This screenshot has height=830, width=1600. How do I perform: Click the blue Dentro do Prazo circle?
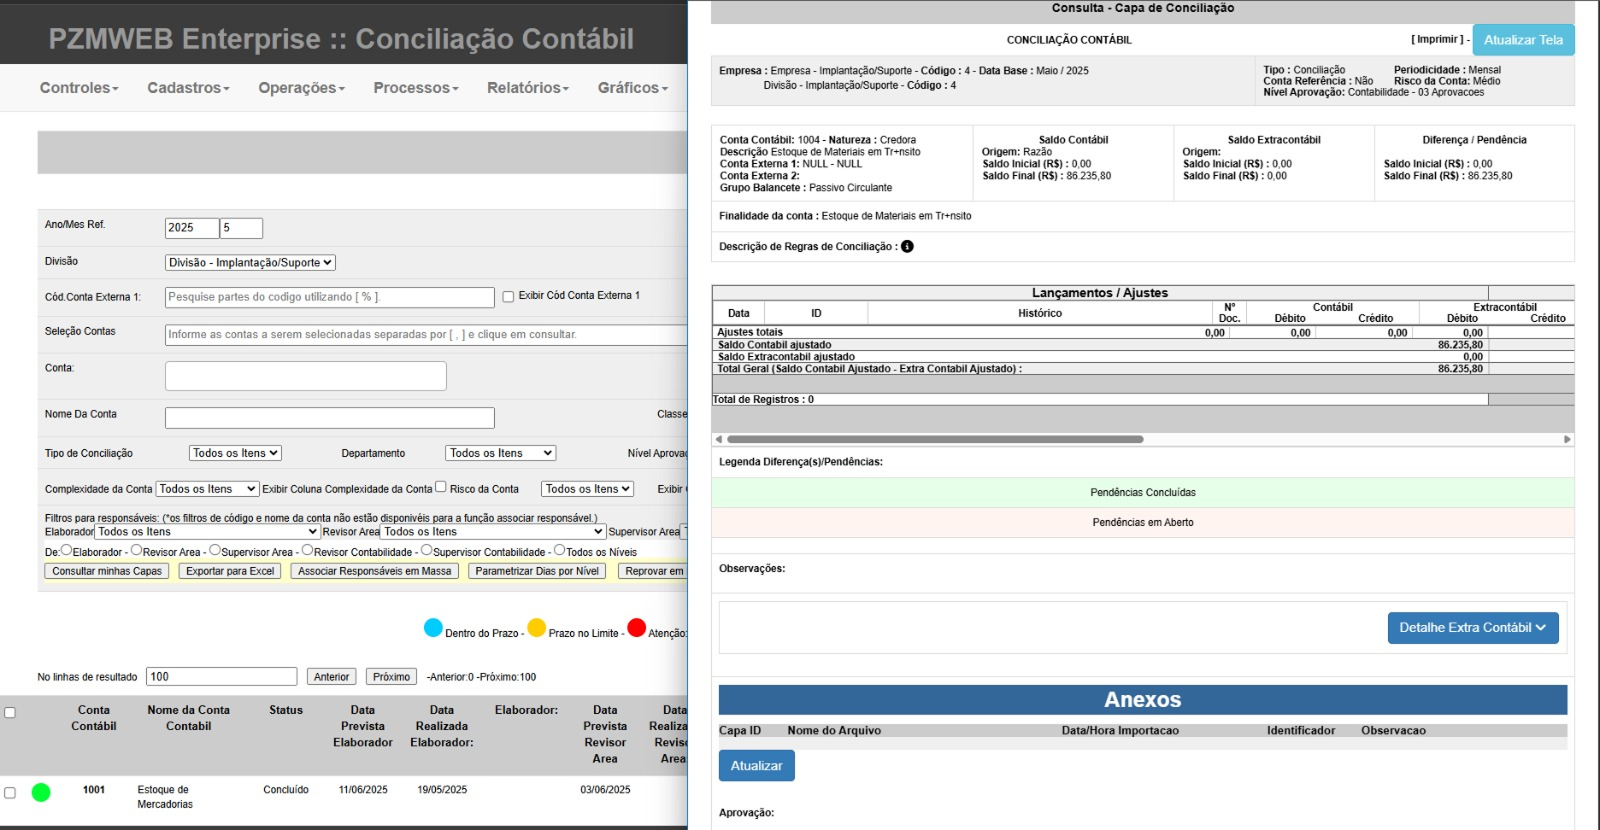[433, 628]
